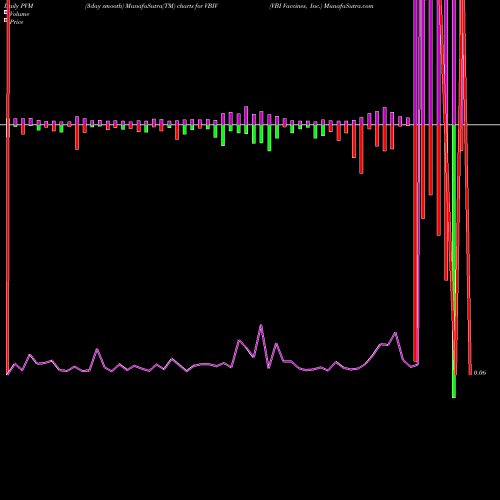This screenshot has height=500, width=500.
Task: Click the Price legend color swatch
Action: 6,20
